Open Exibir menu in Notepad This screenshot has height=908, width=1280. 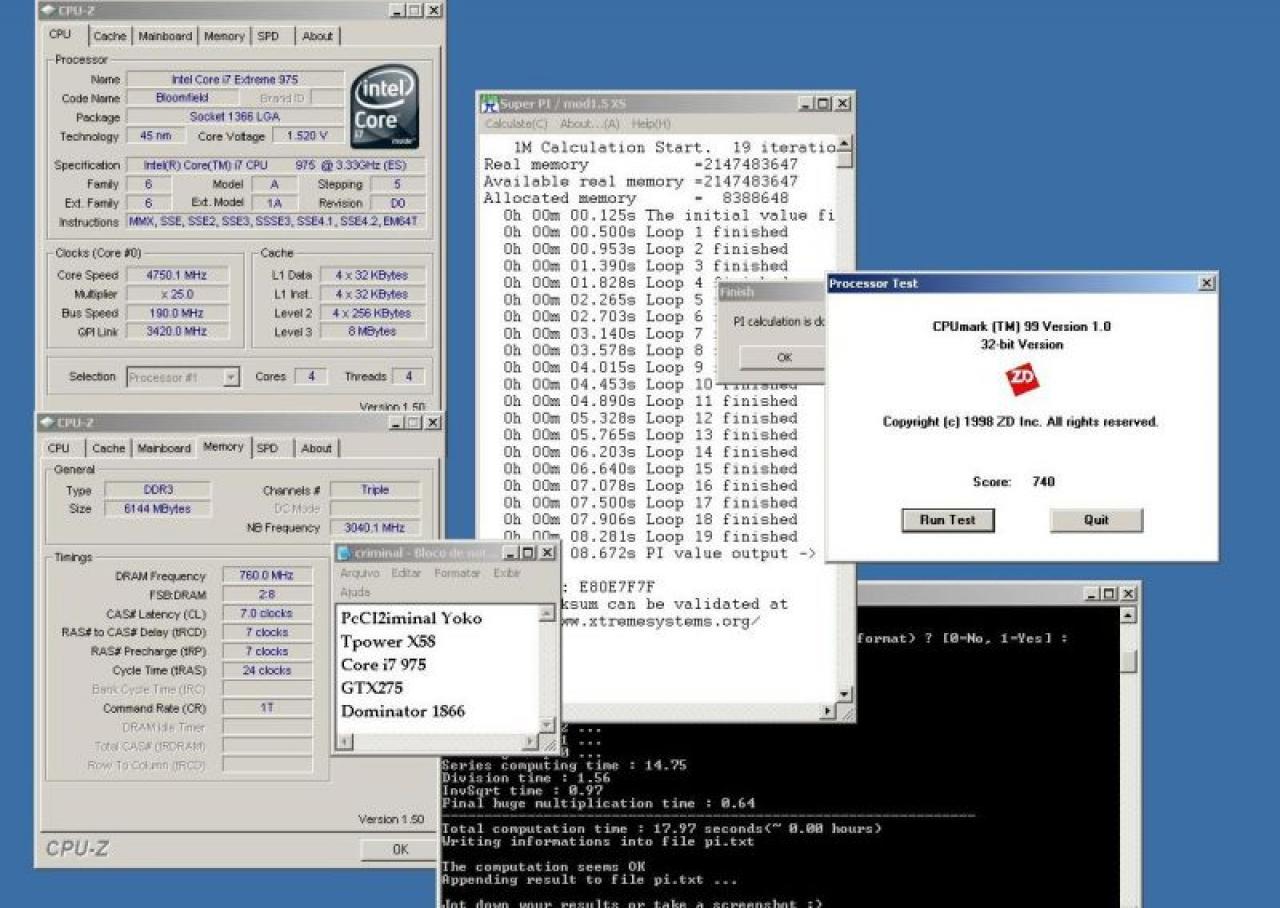coord(507,573)
